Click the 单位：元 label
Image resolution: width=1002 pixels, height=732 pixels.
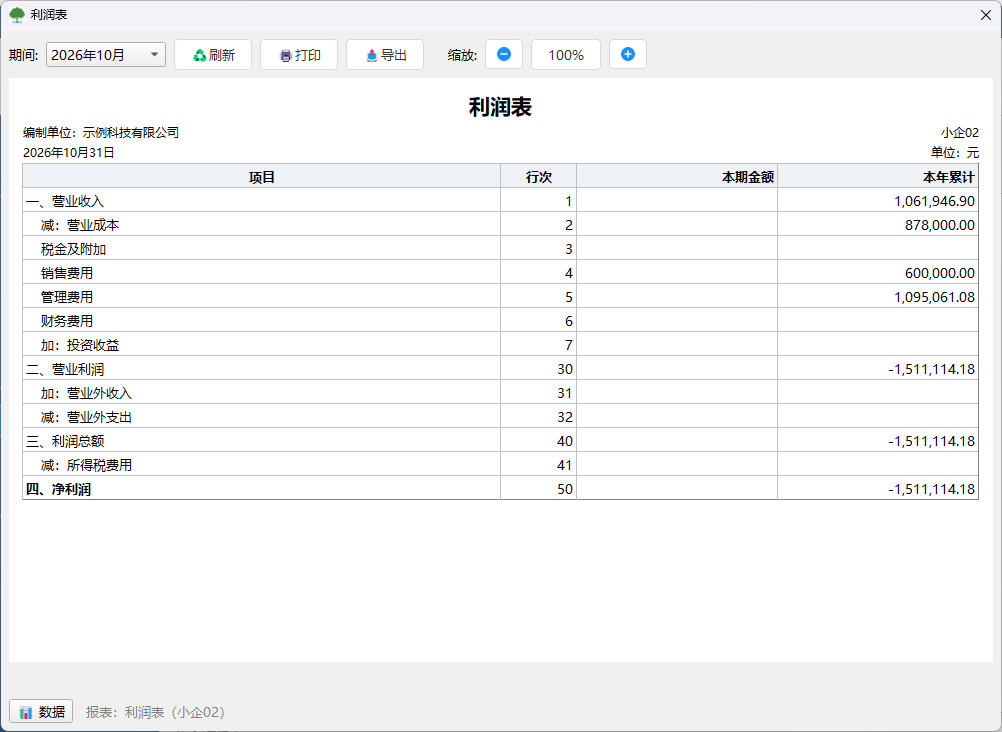point(954,152)
